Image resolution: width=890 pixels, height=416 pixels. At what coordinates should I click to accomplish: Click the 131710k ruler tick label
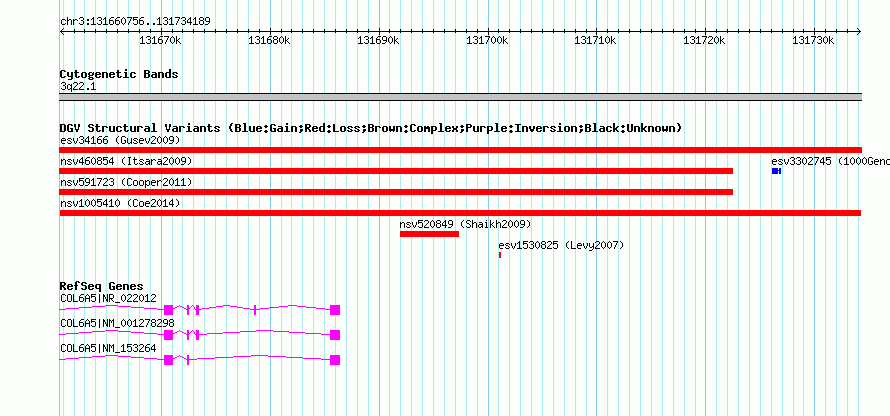tap(595, 40)
